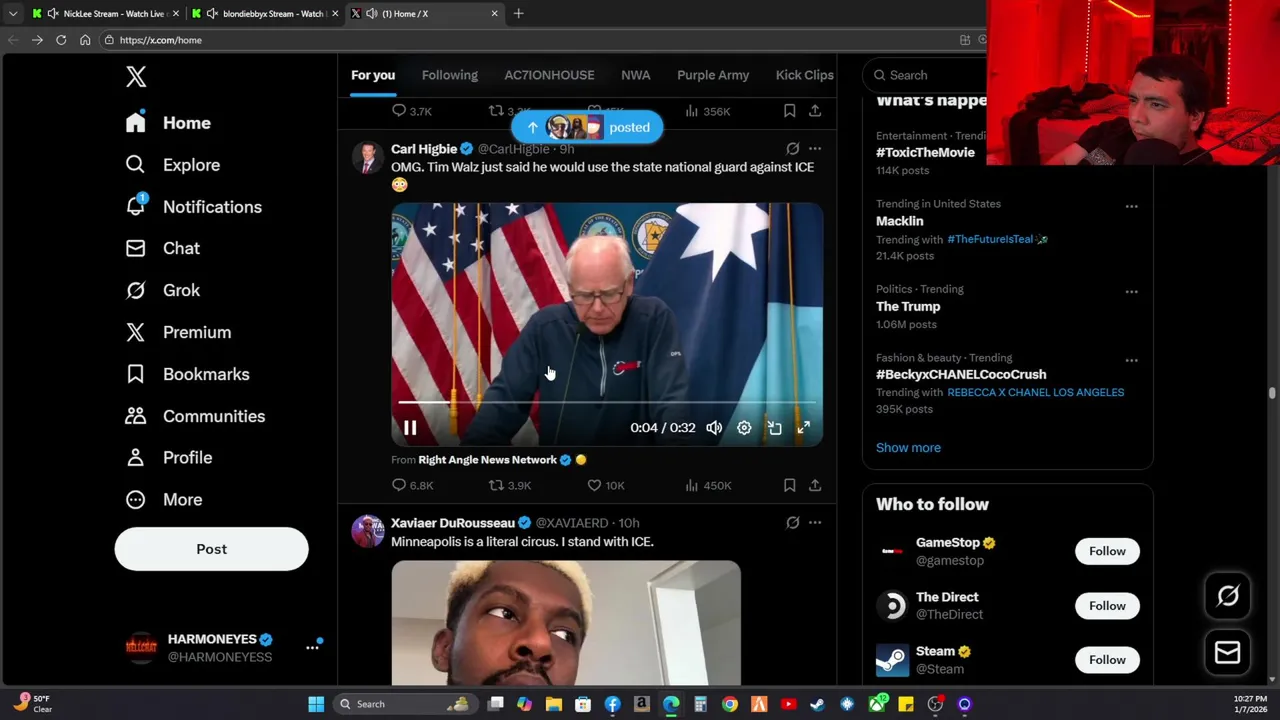The image size is (1280, 720).
Task: Open floating Grok button
Action: pyautogui.click(x=1228, y=596)
